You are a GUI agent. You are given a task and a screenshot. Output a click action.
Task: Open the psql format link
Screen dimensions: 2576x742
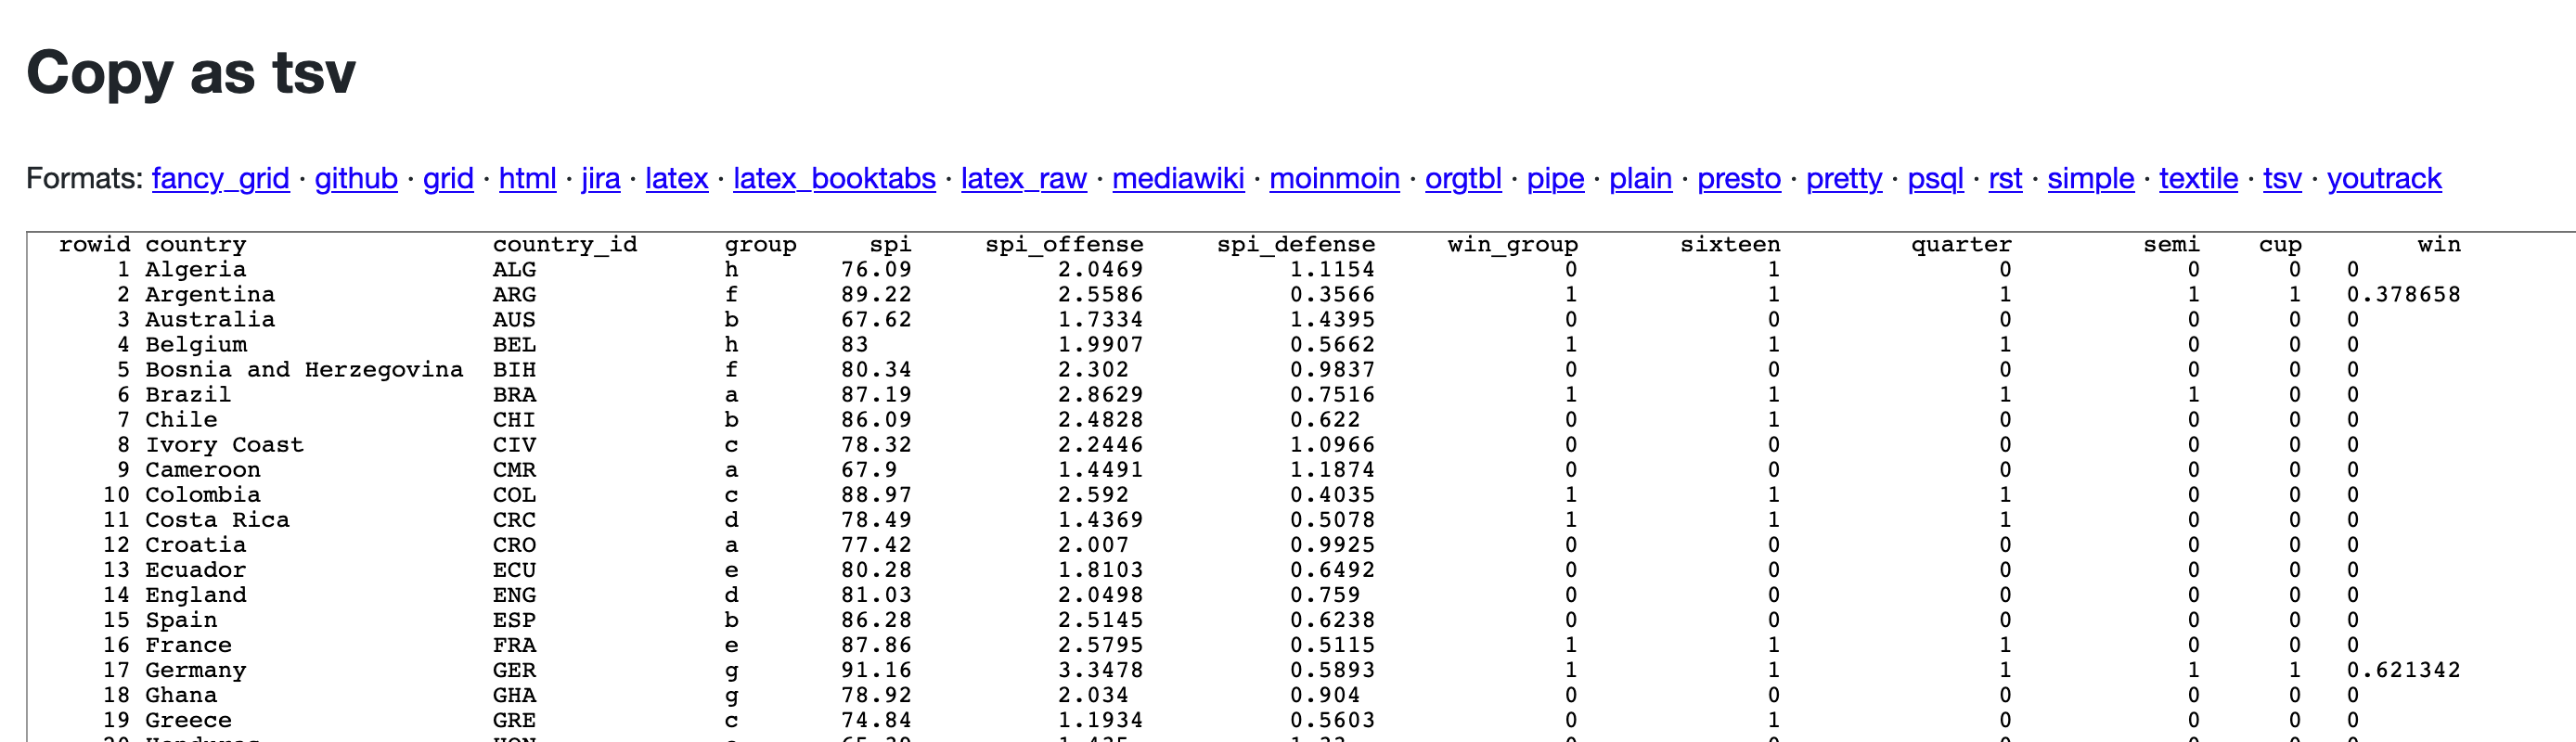tap(1935, 178)
